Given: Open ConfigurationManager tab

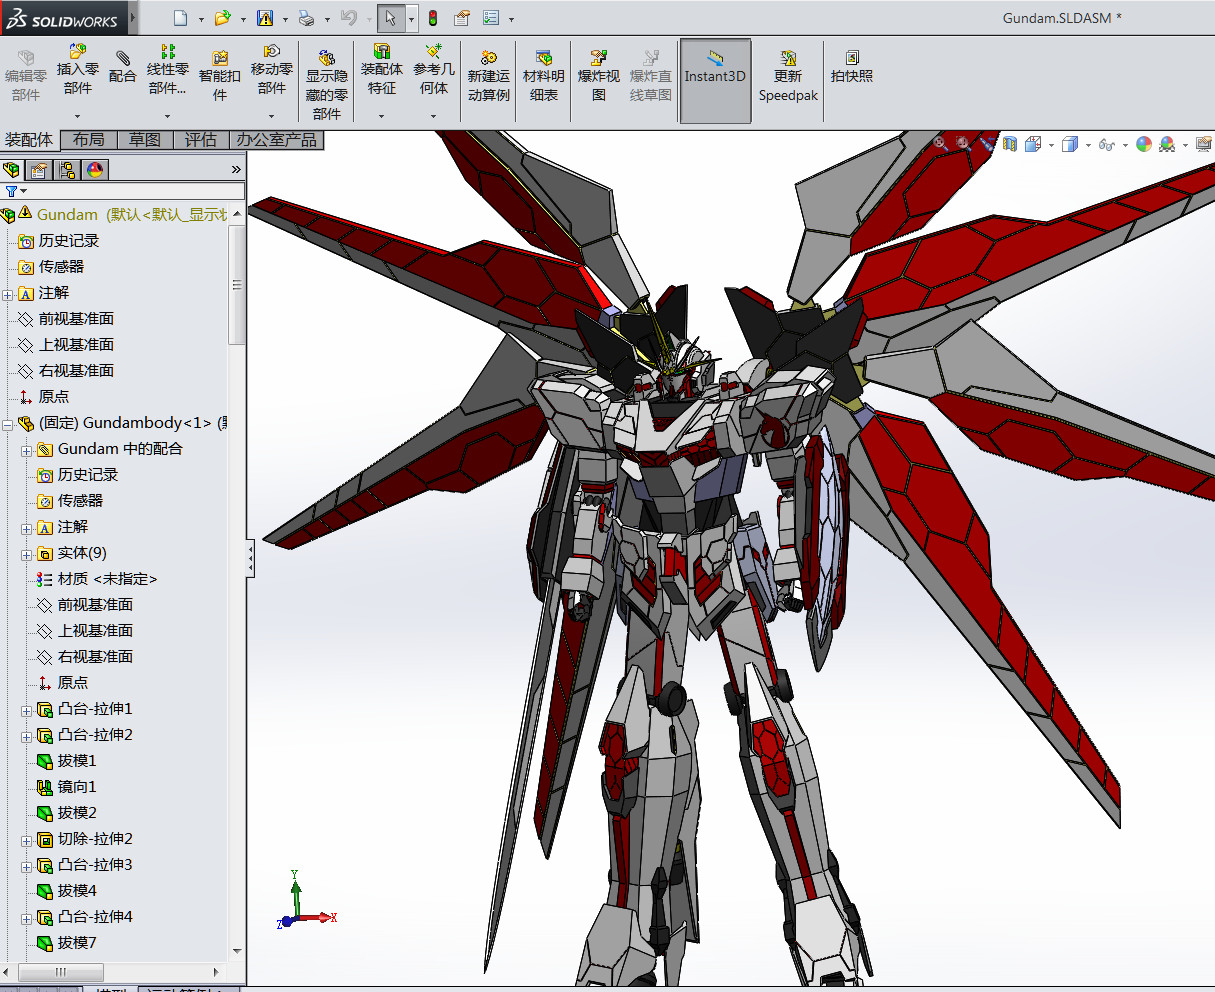Looking at the screenshot, I should click(x=67, y=169).
